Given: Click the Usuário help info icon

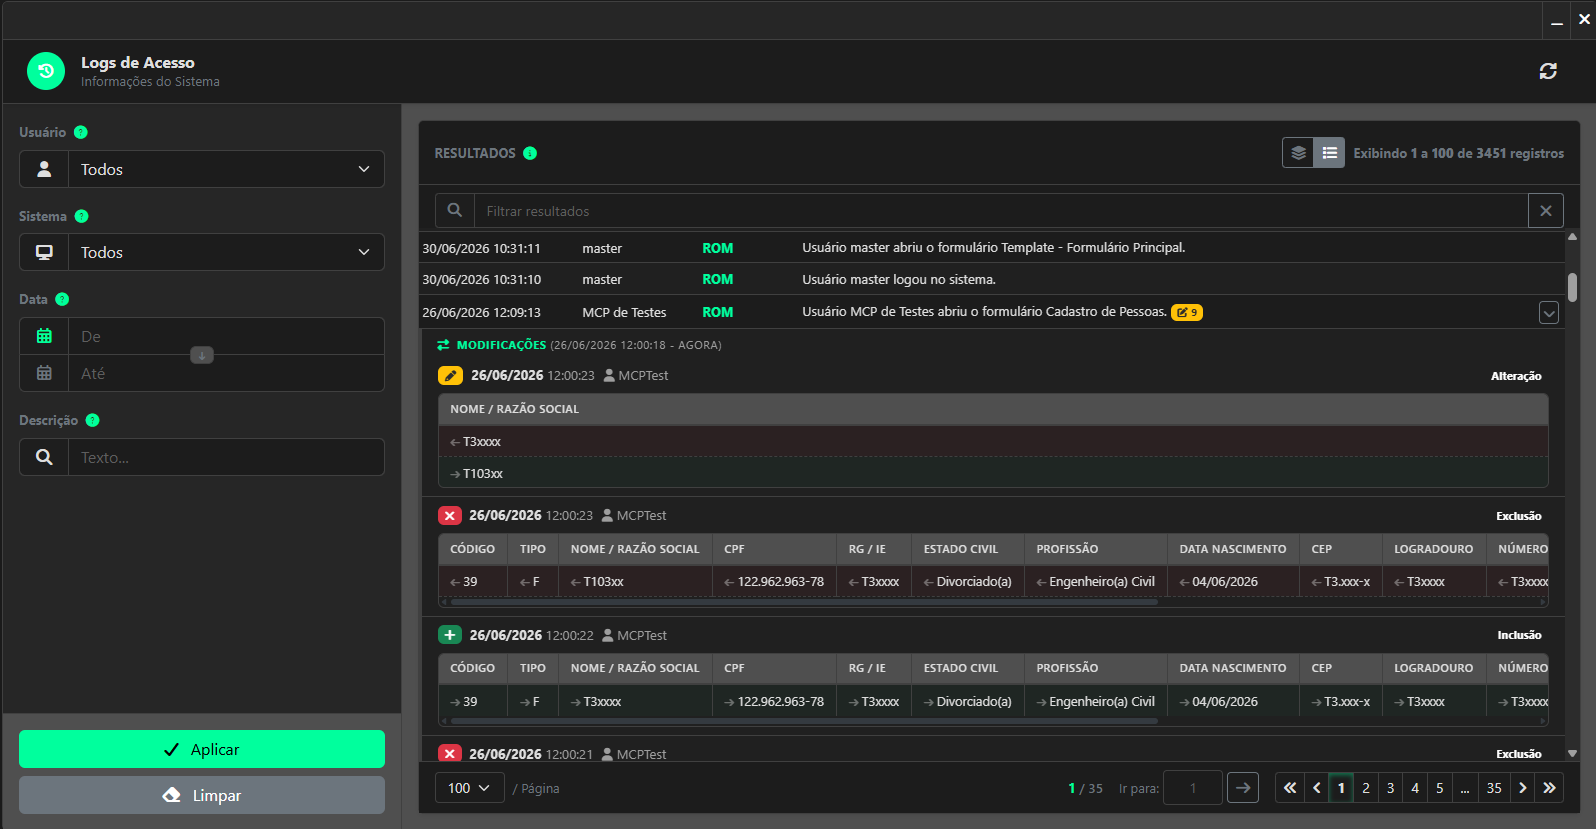Looking at the screenshot, I should pyautogui.click(x=81, y=132).
